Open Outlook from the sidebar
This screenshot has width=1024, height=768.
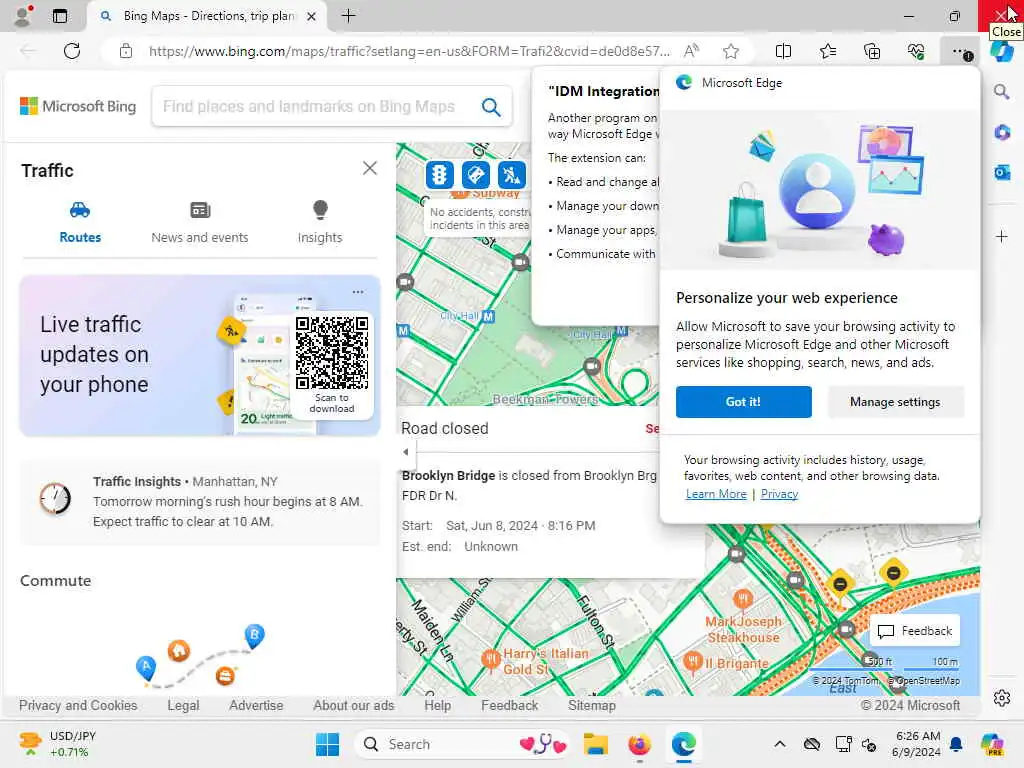click(x=1002, y=172)
